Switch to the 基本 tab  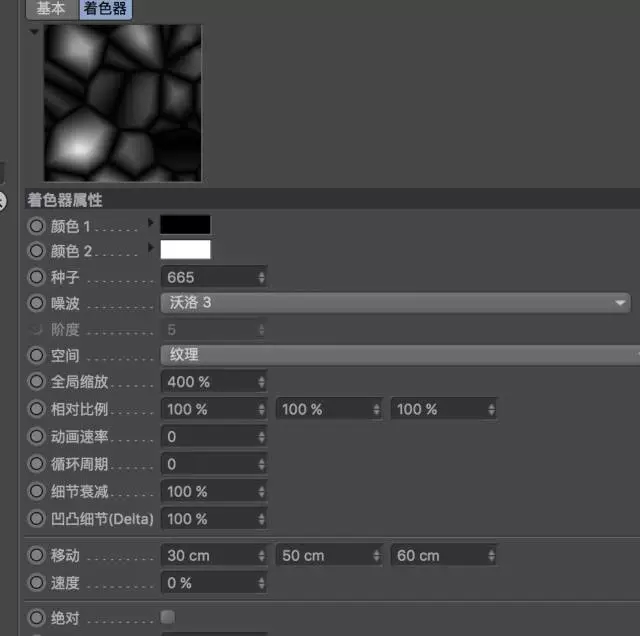click(52, 9)
